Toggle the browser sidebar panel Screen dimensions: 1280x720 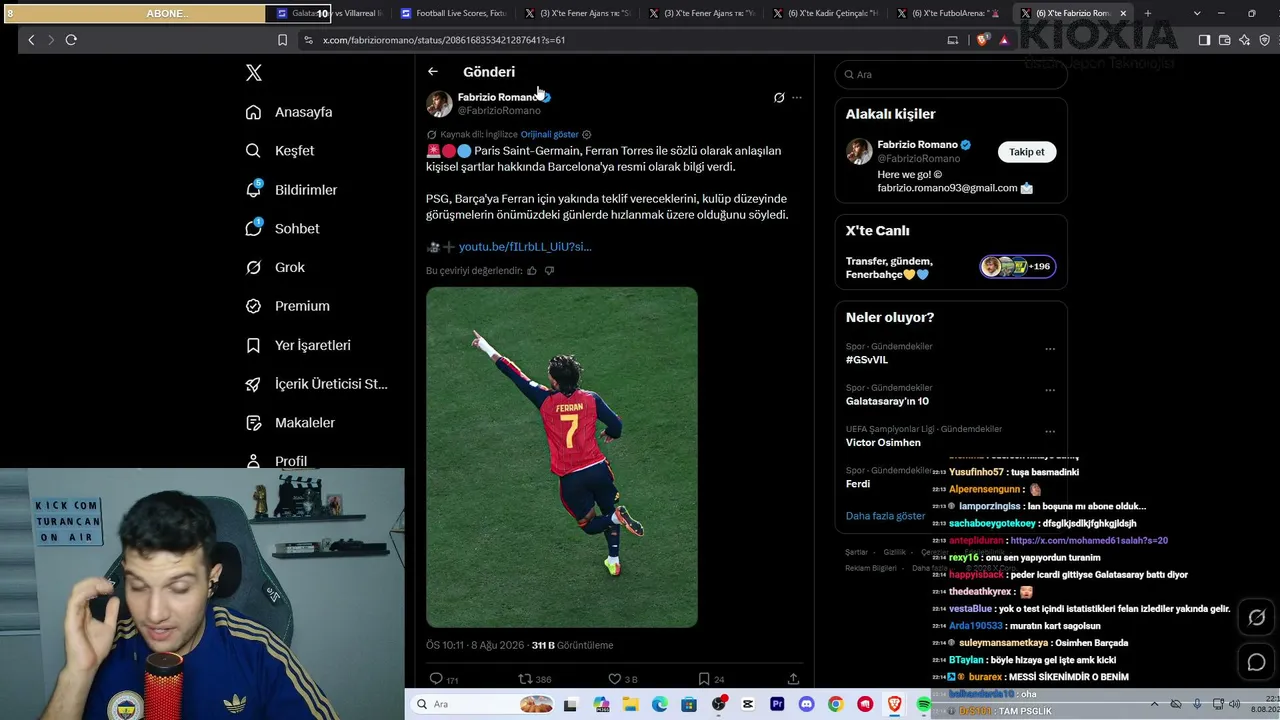[x=1204, y=40]
